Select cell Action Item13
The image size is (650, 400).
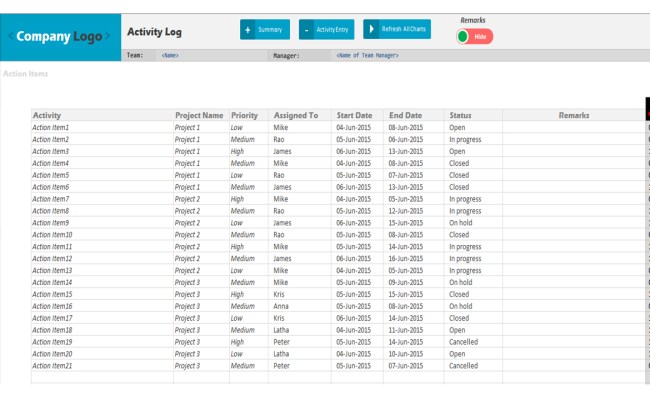coord(102,270)
